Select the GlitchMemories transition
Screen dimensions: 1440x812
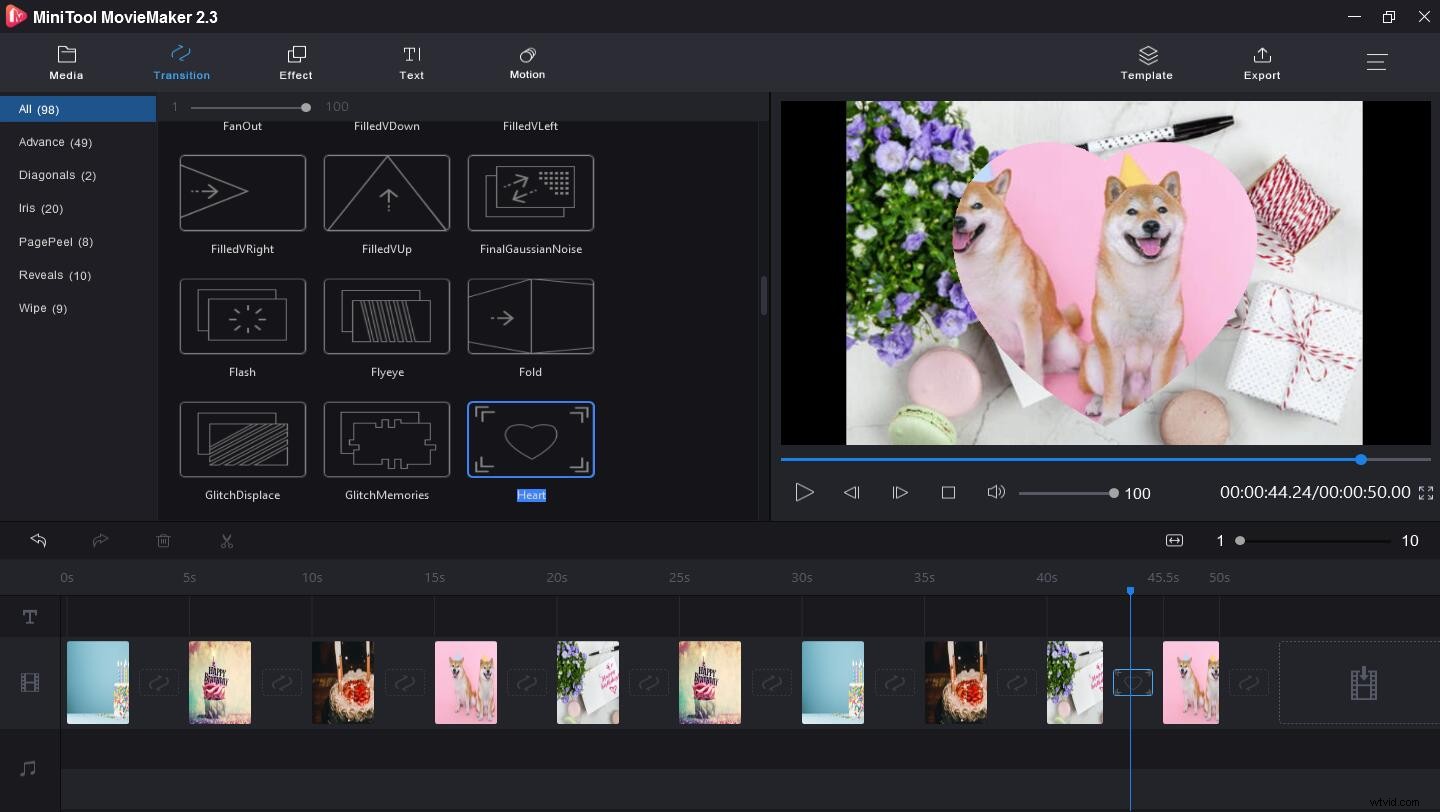(x=386, y=439)
